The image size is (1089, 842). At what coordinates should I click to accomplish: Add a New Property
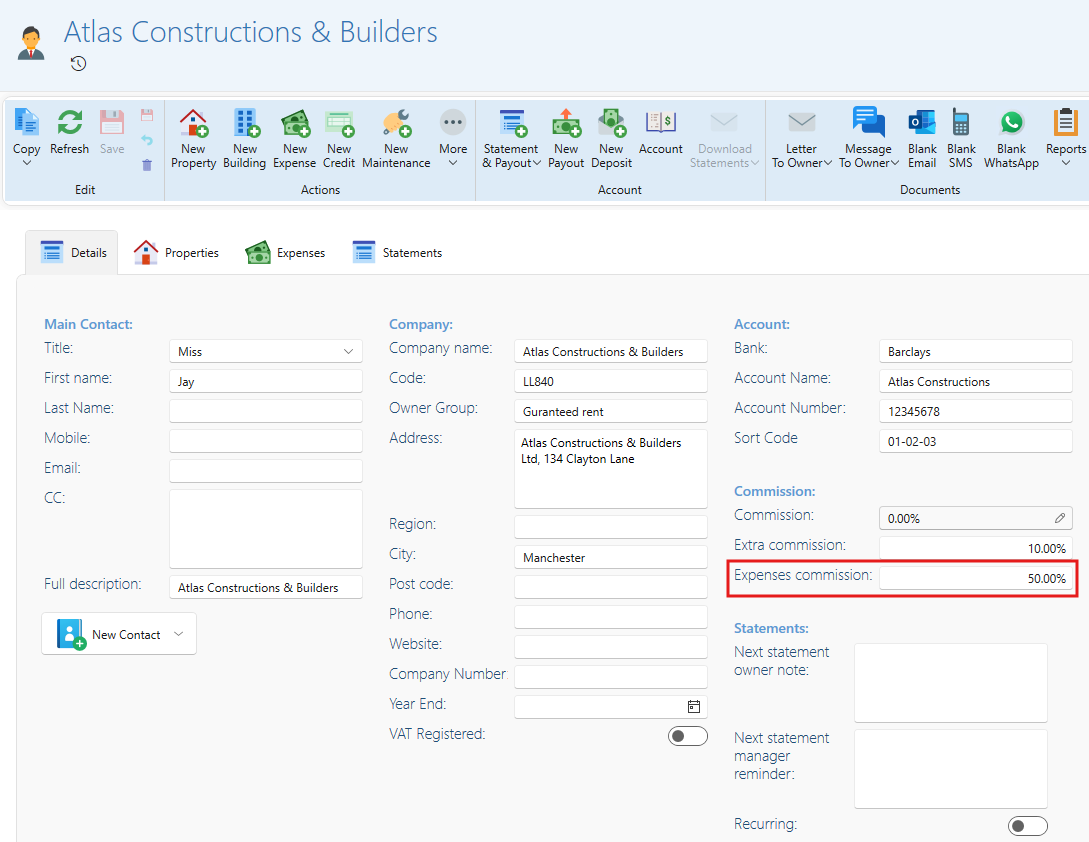(x=193, y=139)
